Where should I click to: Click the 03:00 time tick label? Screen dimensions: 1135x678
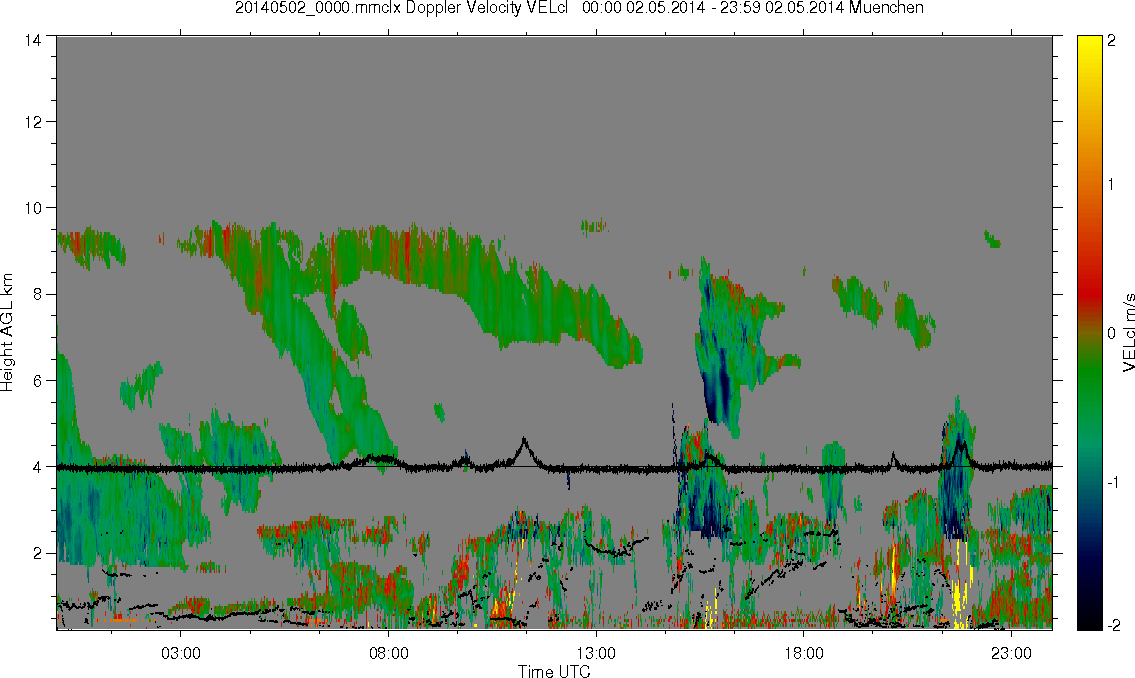click(180, 653)
